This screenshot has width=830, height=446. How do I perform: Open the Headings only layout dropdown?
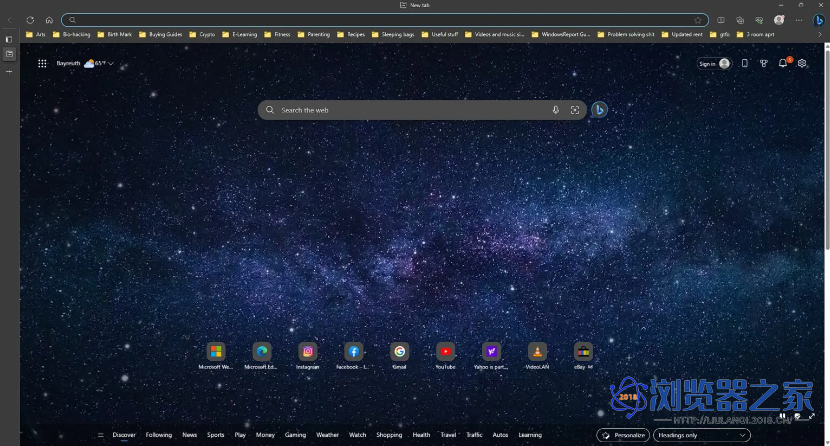[702, 435]
